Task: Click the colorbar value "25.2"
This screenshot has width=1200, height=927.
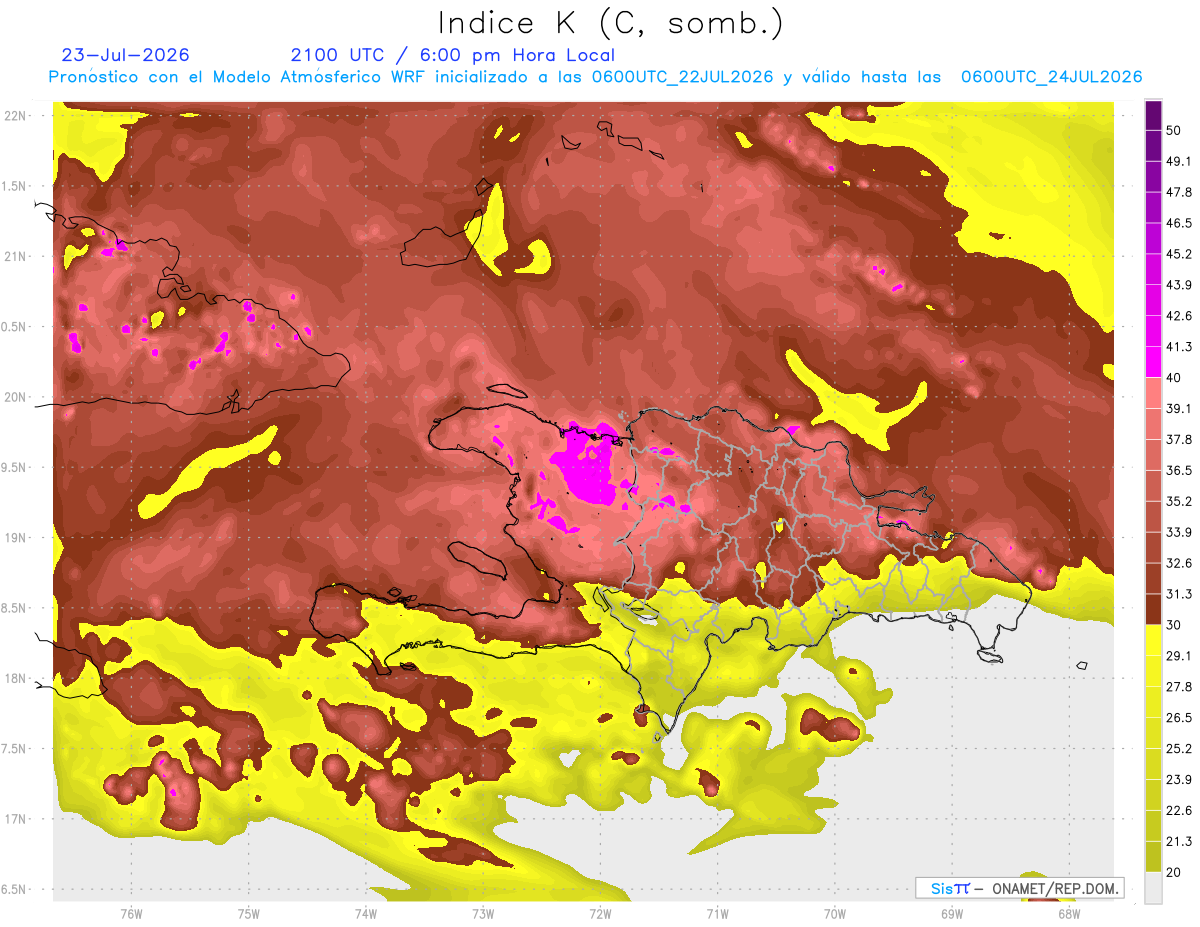Action: pos(1179,748)
